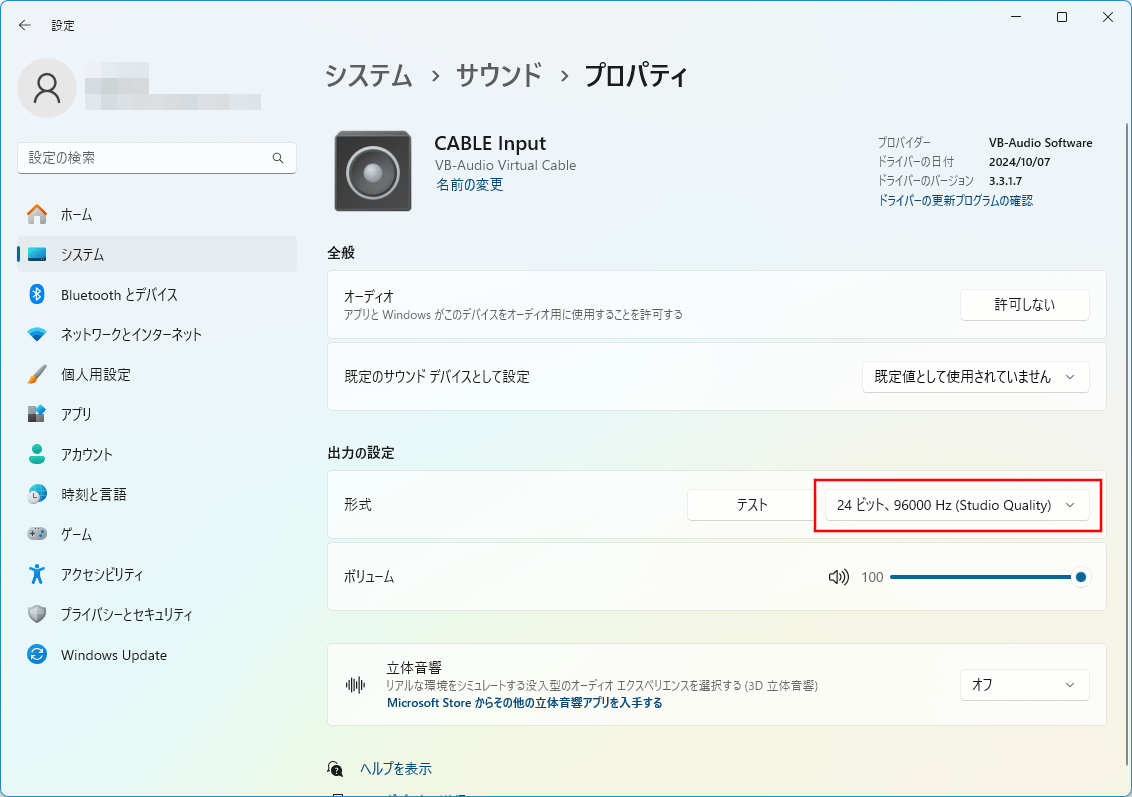The height and width of the screenshot is (797, 1132).
Task: Go back with the arrow icon
Action: coord(25,25)
